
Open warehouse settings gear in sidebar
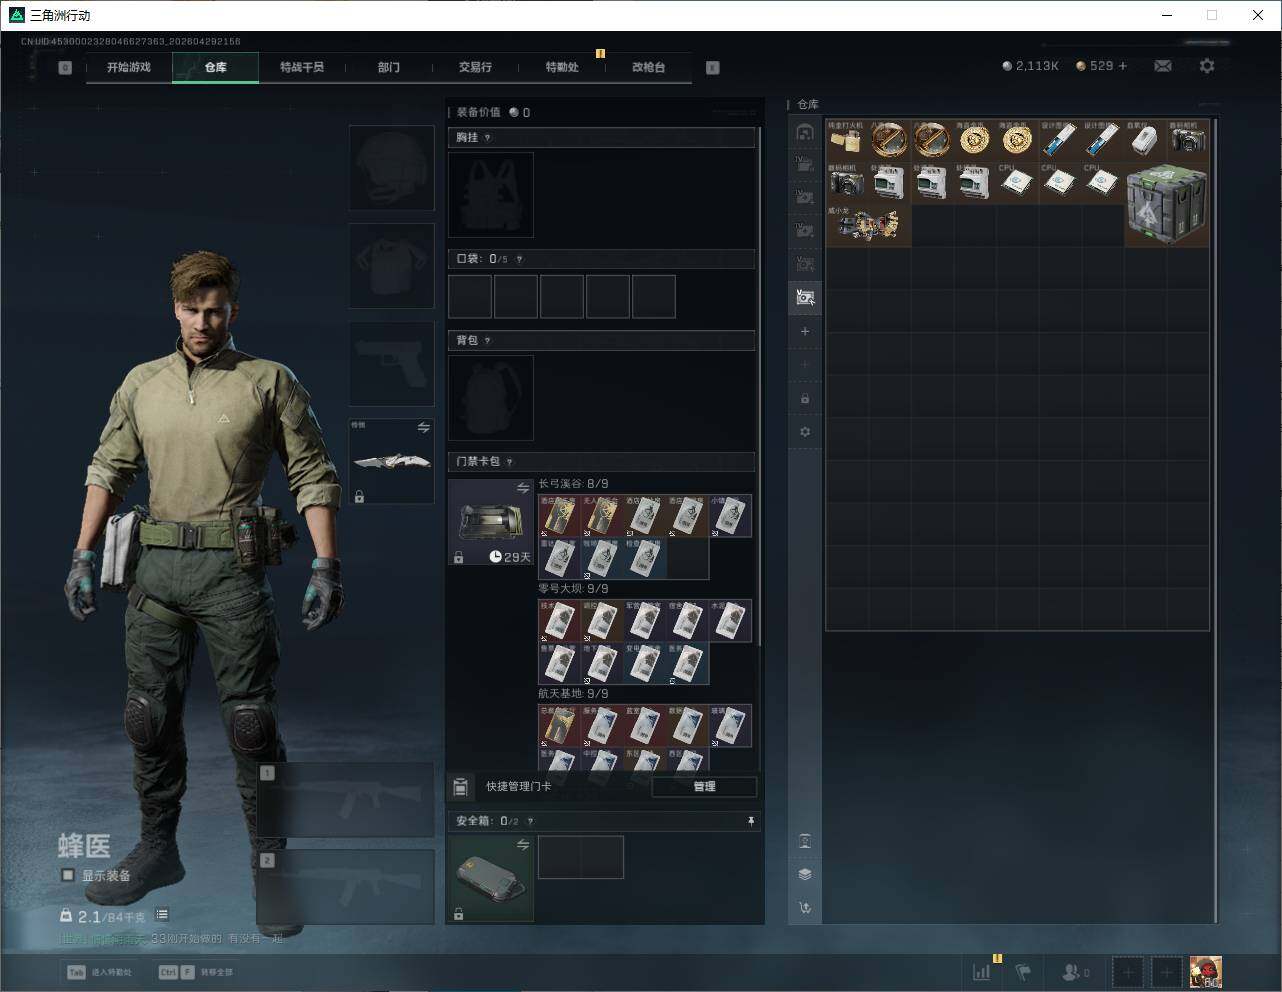click(x=805, y=432)
